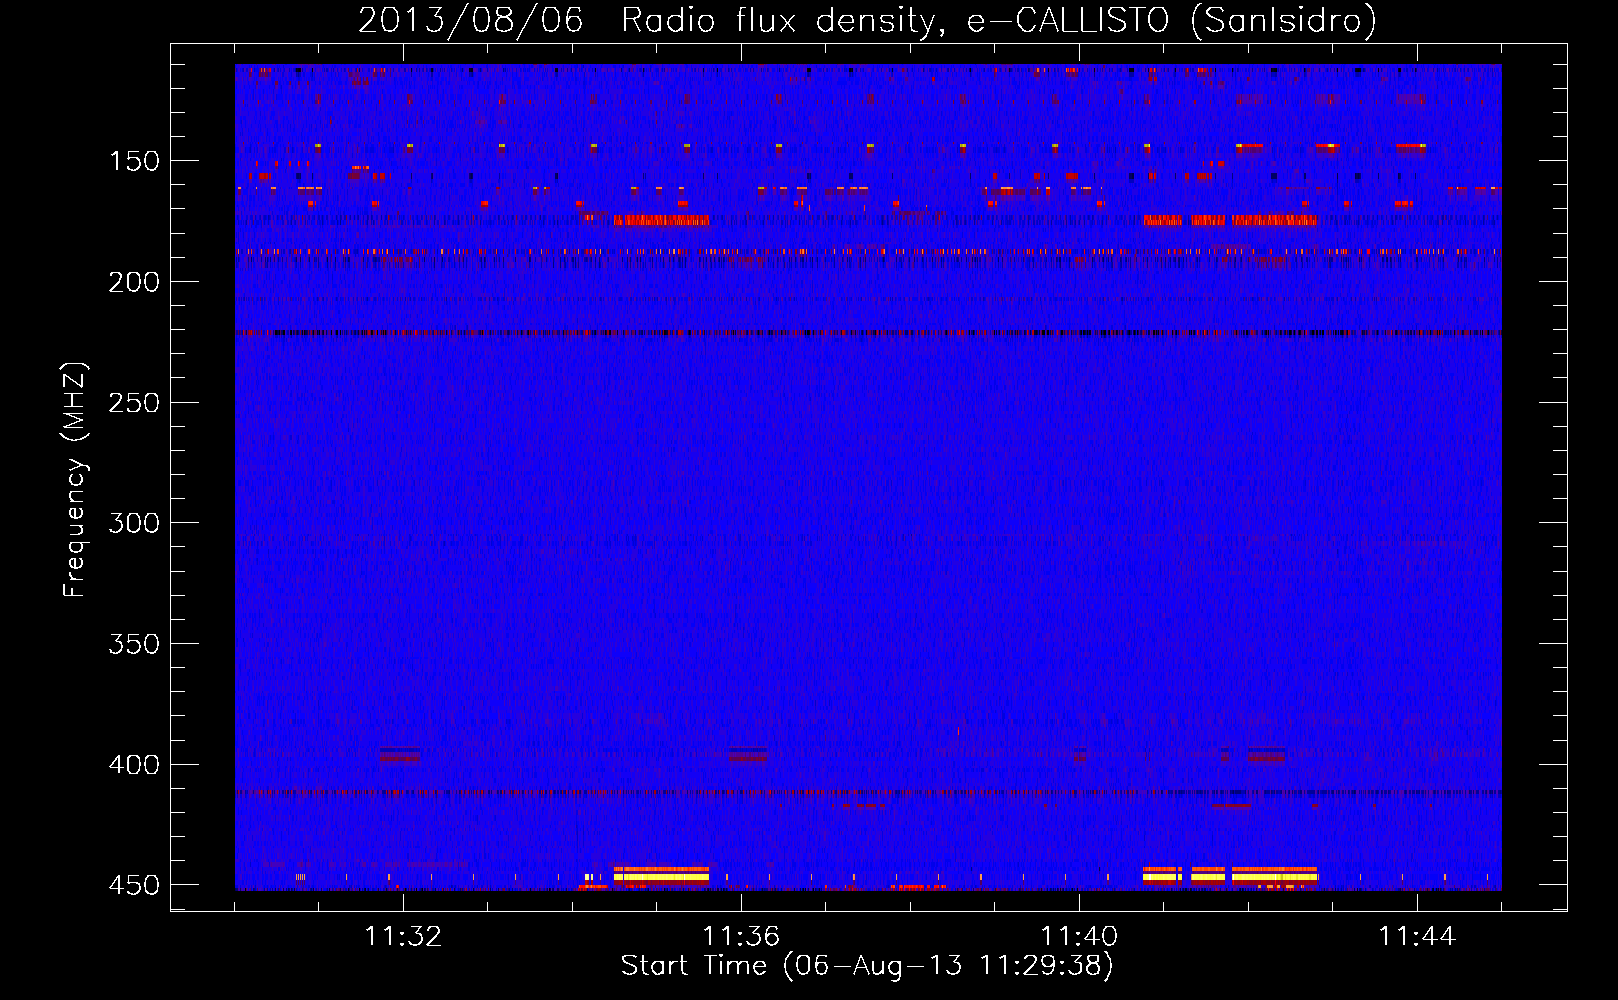Click the 200 frequency tick label
1618x1000 pixels.
point(134,282)
